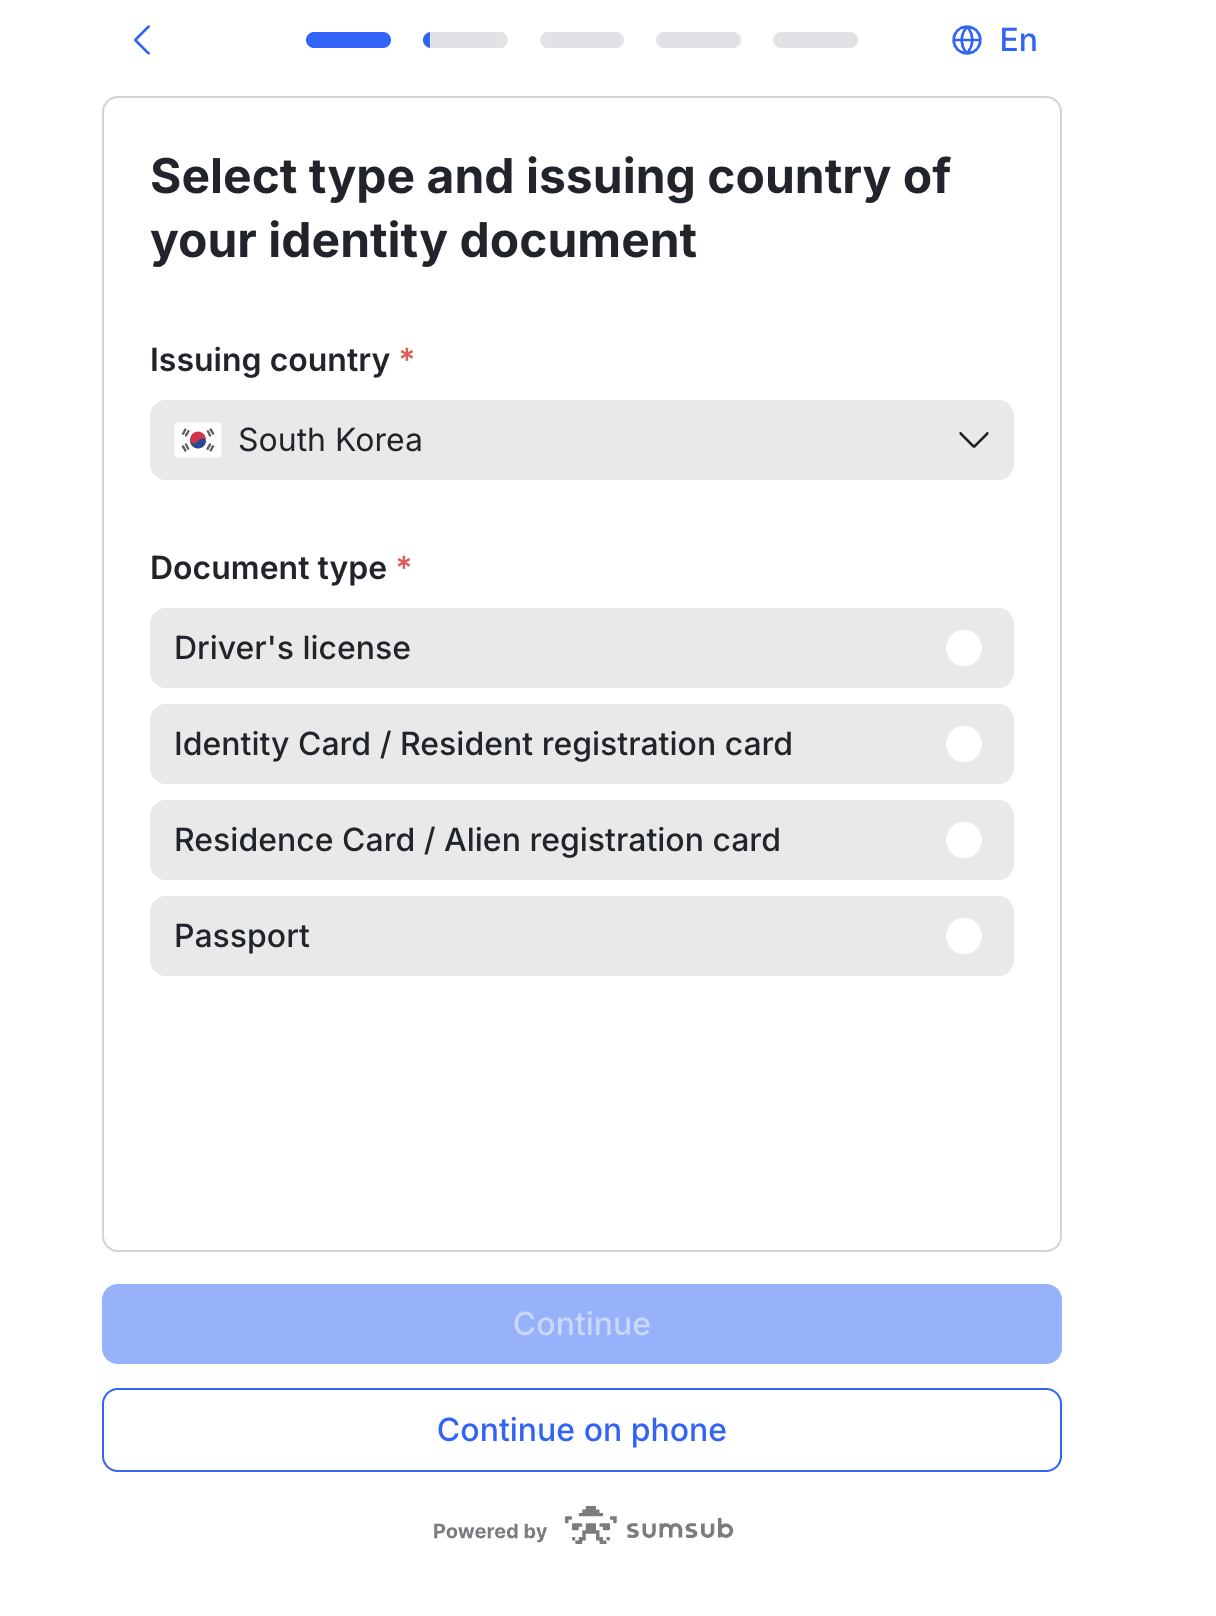The image size is (1216, 1616).
Task: Click the Continue button
Action: (x=582, y=1324)
